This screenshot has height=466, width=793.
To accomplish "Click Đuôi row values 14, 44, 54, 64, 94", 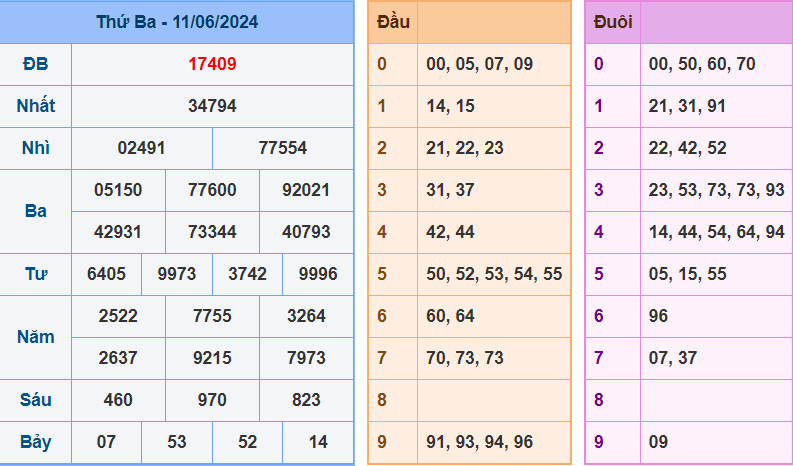I will [717, 232].
